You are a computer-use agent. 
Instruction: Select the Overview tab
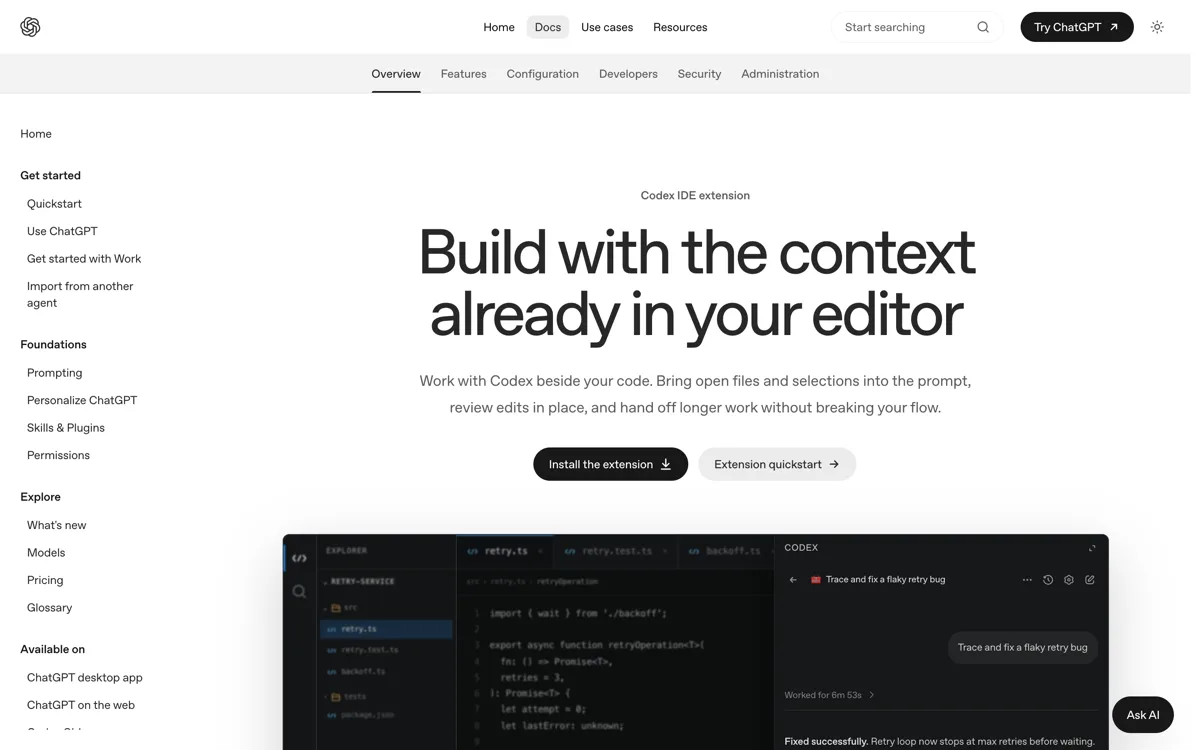point(396,74)
